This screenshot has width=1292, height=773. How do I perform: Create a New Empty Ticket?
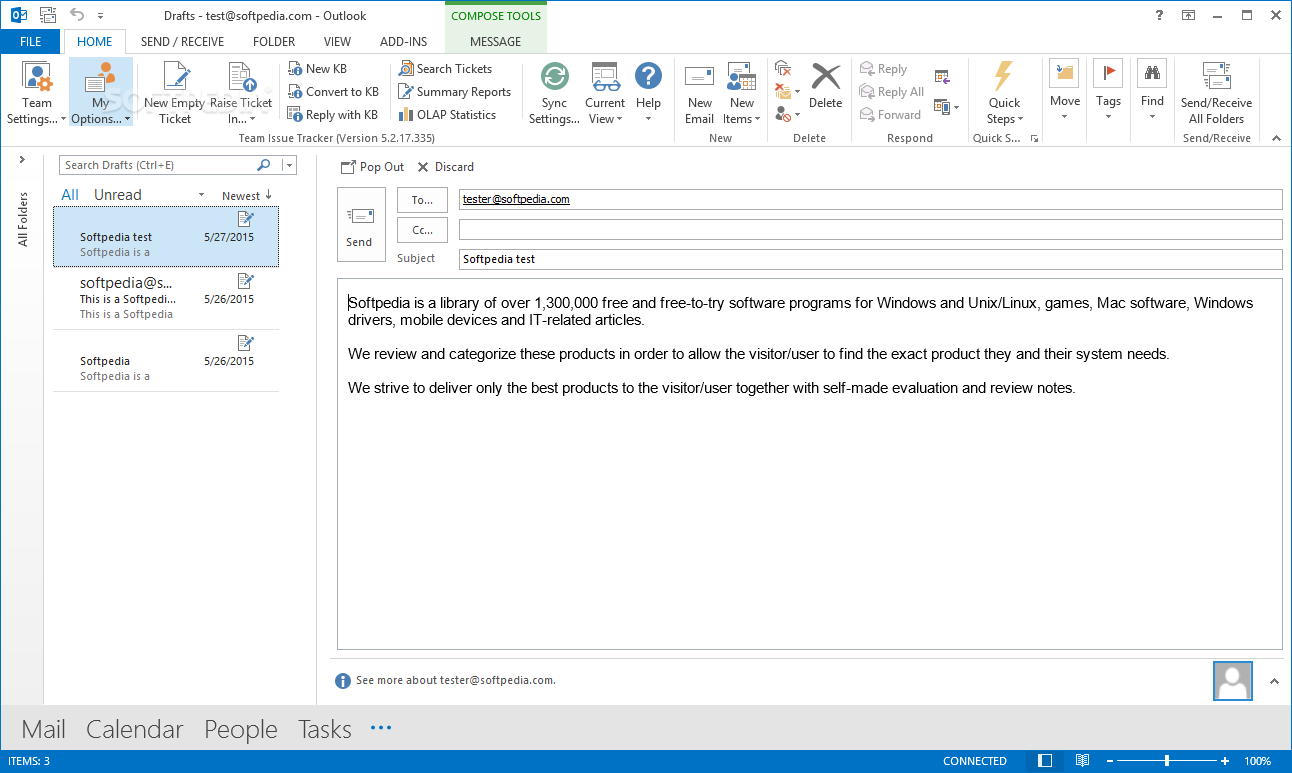(x=174, y=93)
